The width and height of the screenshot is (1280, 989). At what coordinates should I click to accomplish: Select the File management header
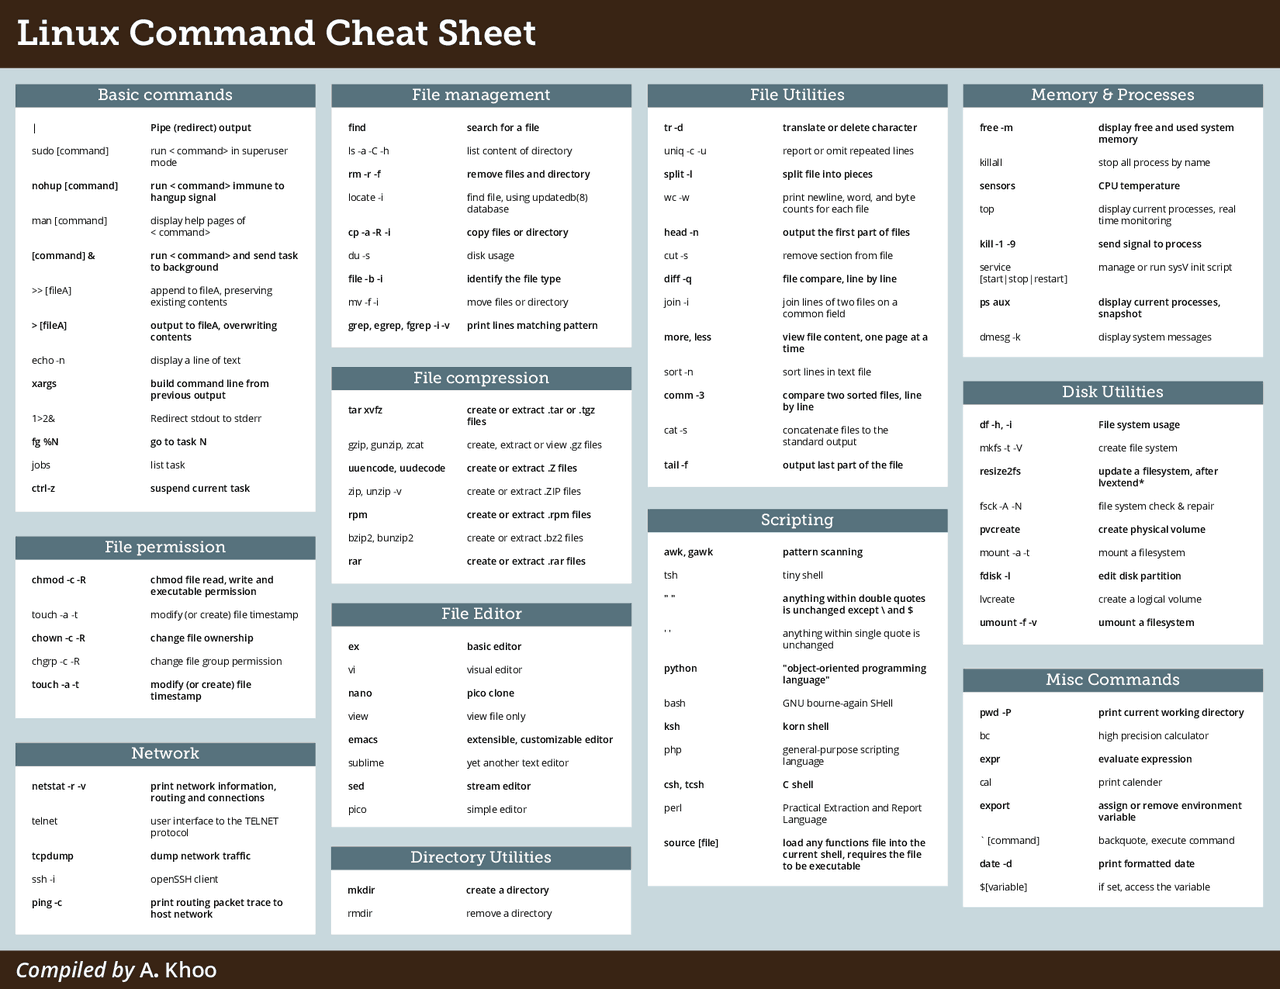click(x=480, y=95)
